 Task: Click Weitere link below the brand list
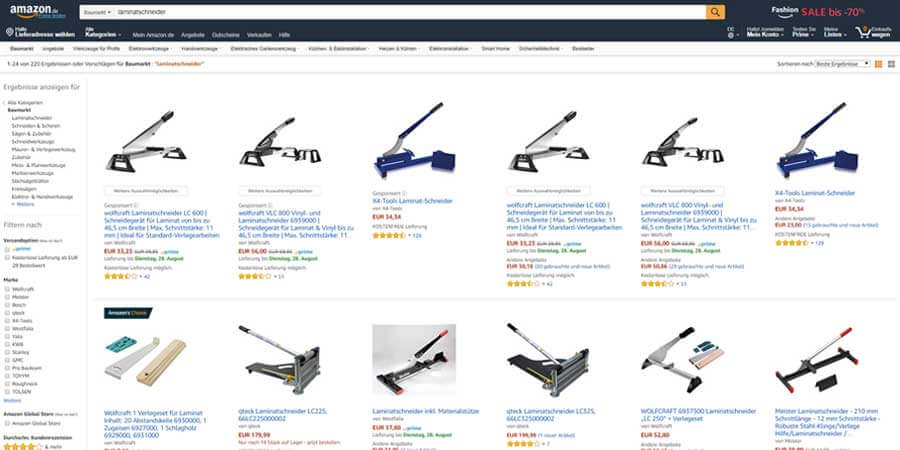pyautogui.click(x=12, y=400)
